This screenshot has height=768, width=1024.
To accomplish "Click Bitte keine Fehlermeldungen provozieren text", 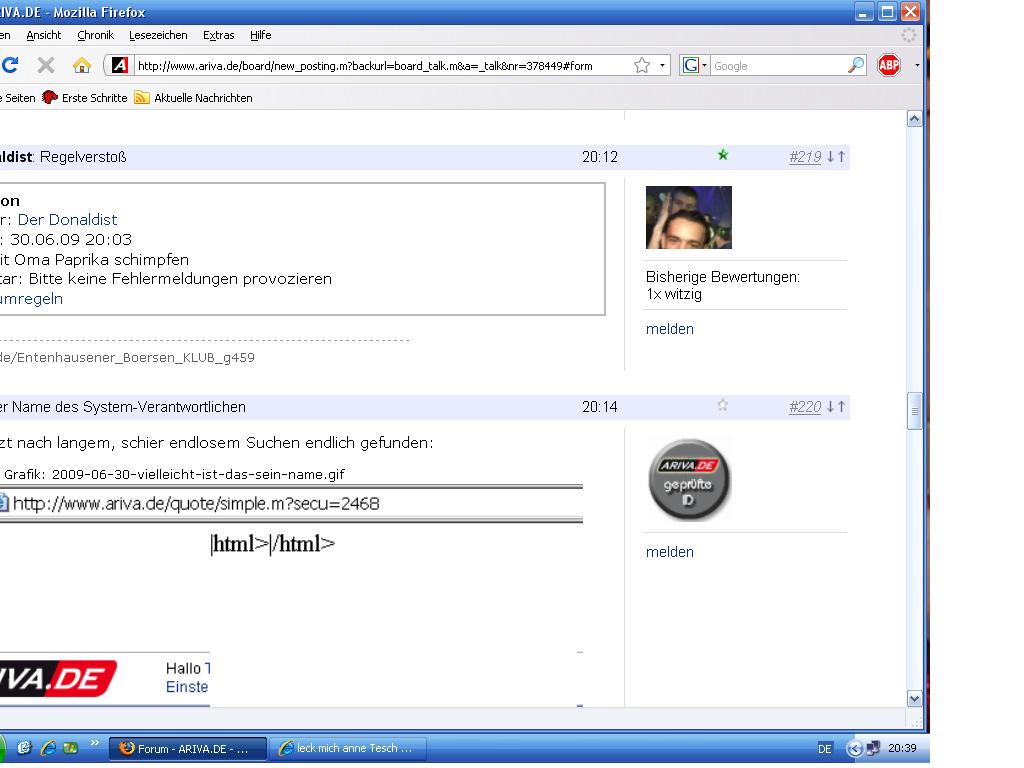I will [x=180, y=279].
